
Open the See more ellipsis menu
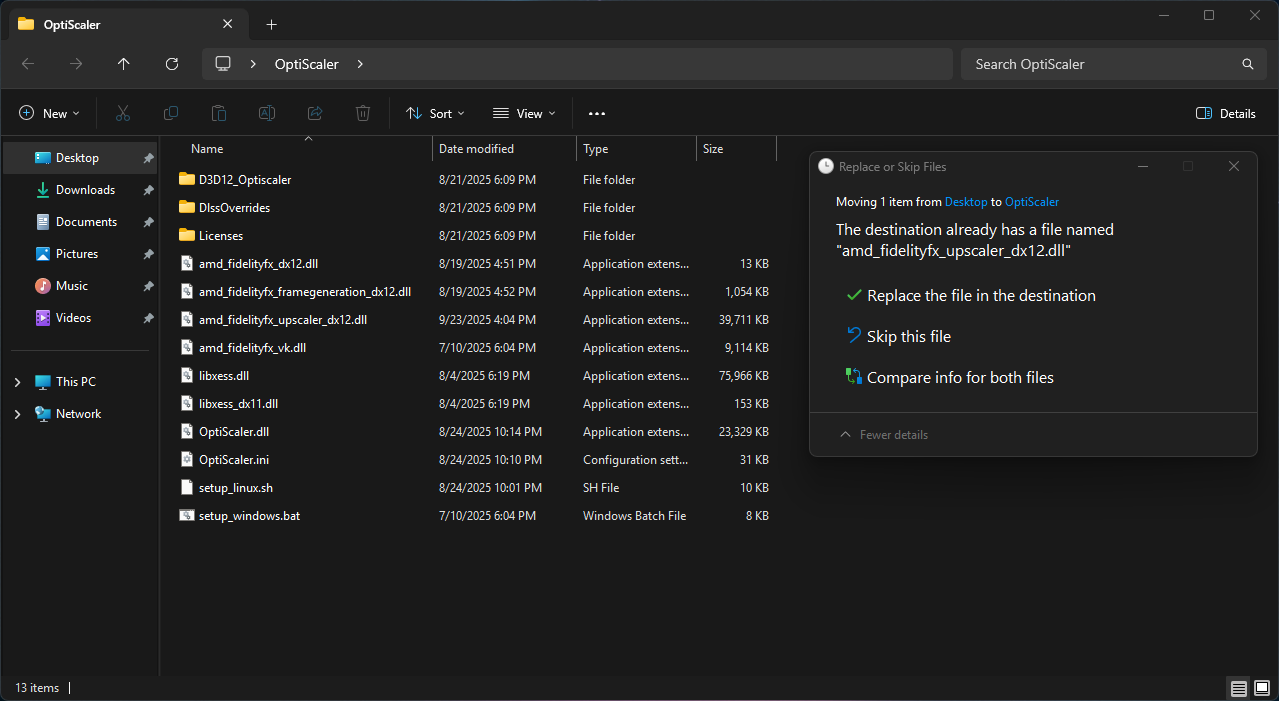(597, 114)
